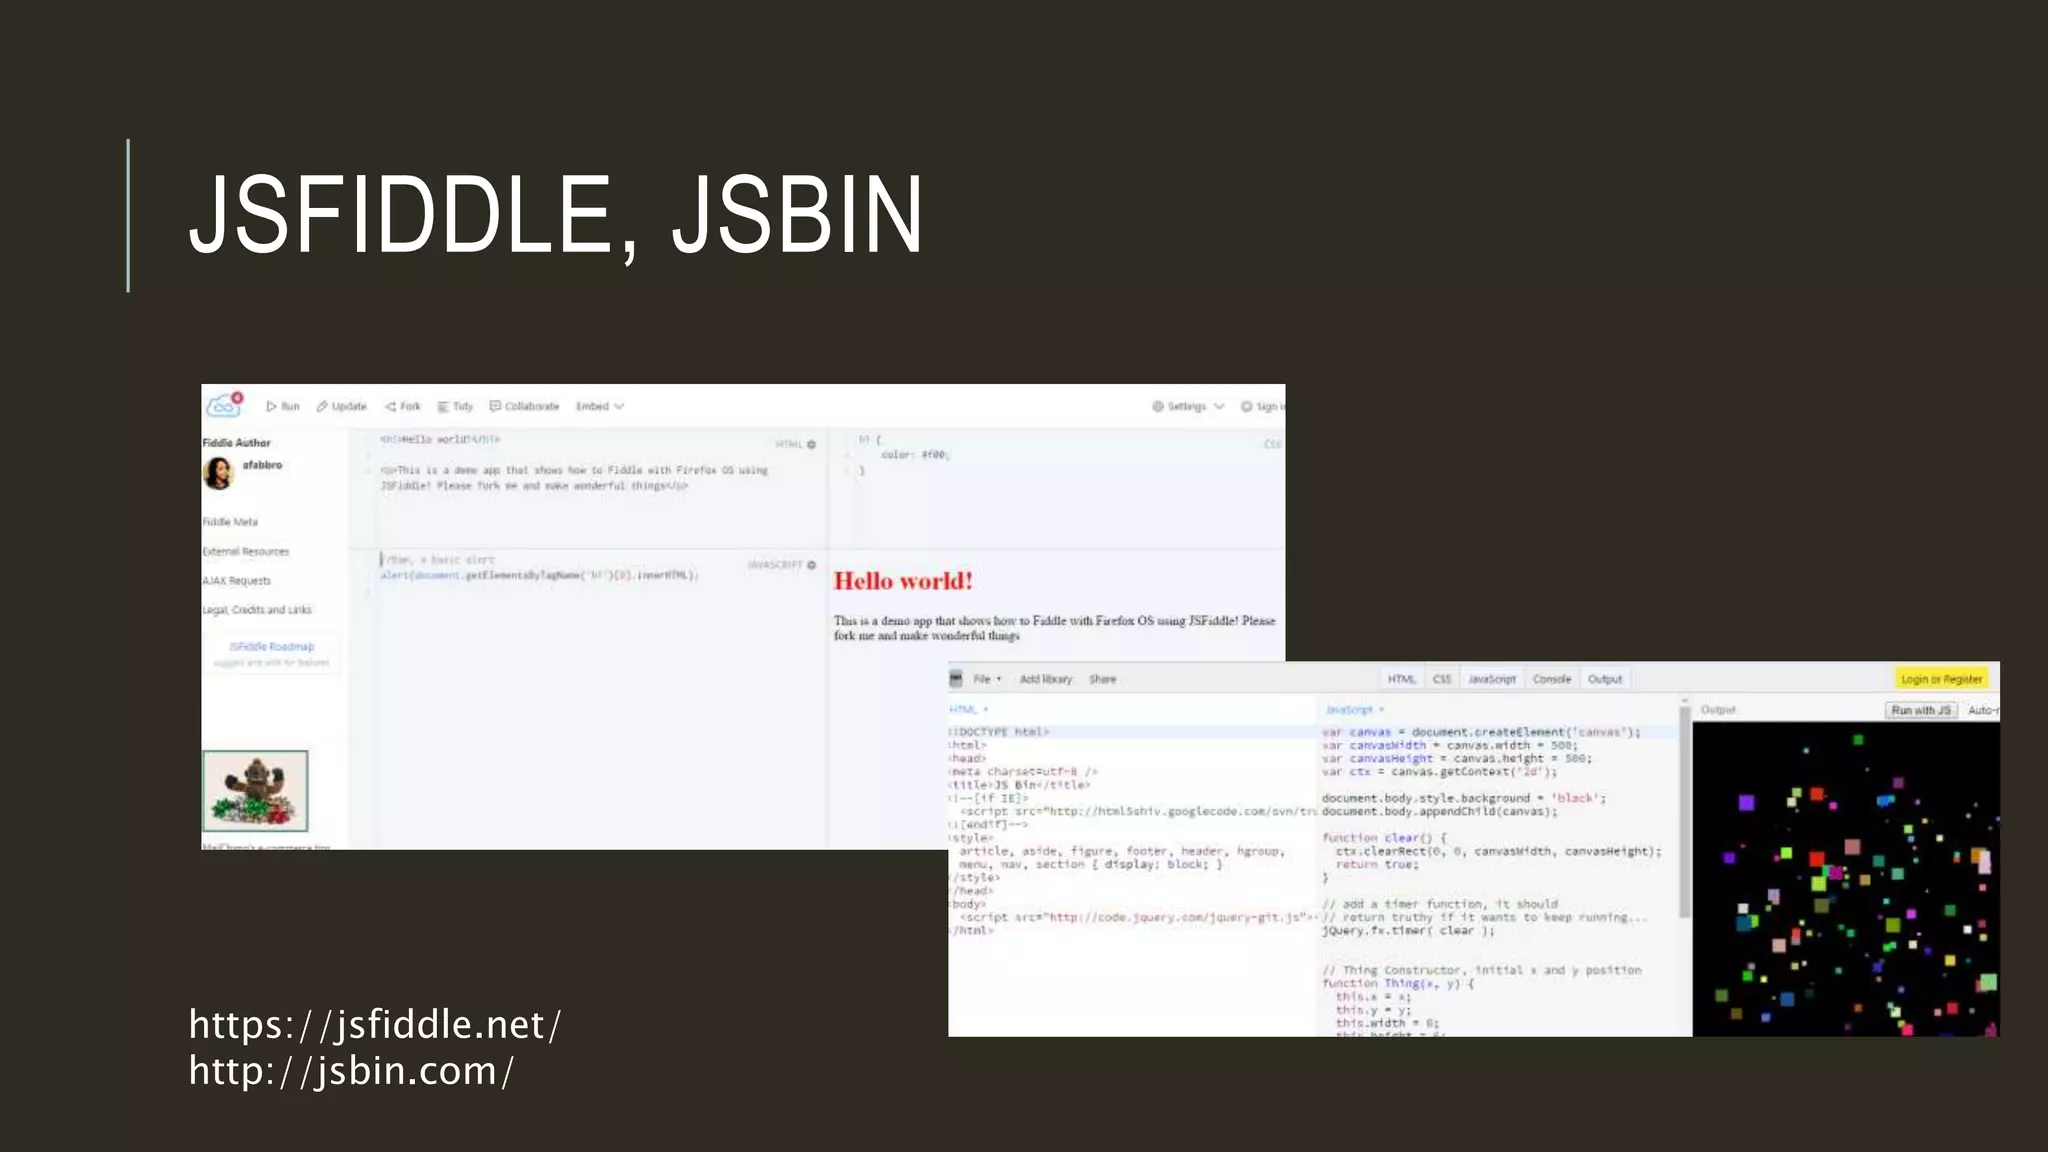Click the sidebar advertisement thumbnail in JSFiddle
2048x1152 pixels.
coord(255,791)
